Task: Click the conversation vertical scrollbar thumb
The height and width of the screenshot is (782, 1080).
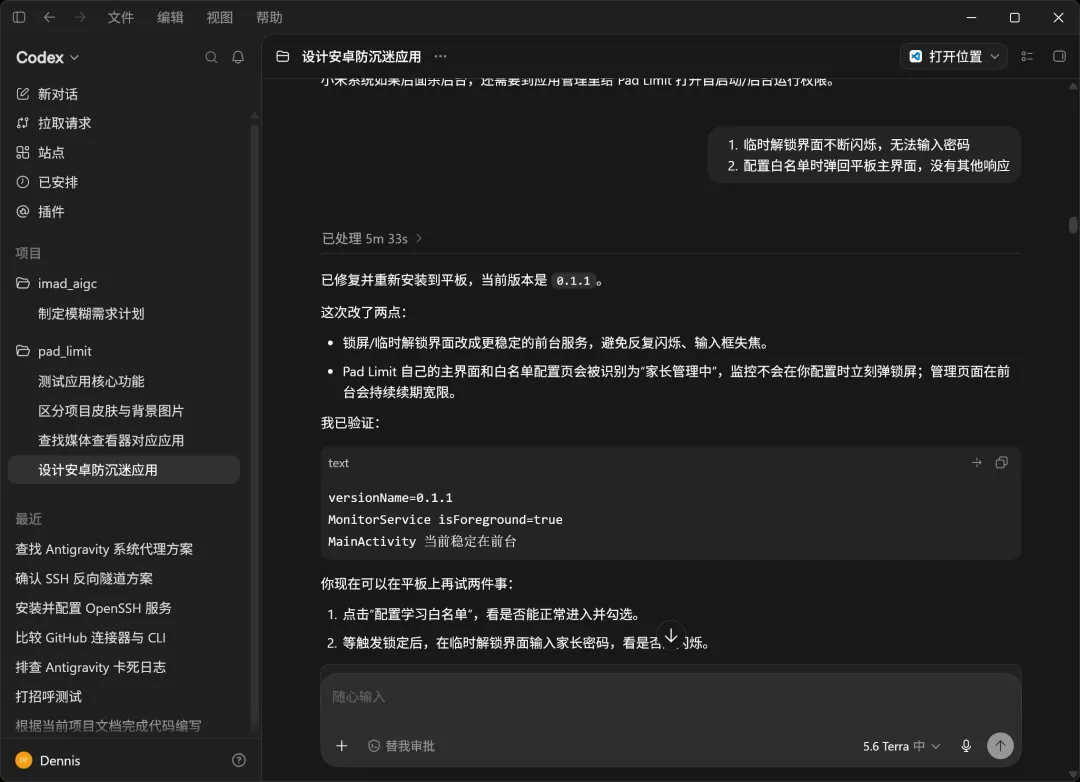Action: pos(1073,225)
